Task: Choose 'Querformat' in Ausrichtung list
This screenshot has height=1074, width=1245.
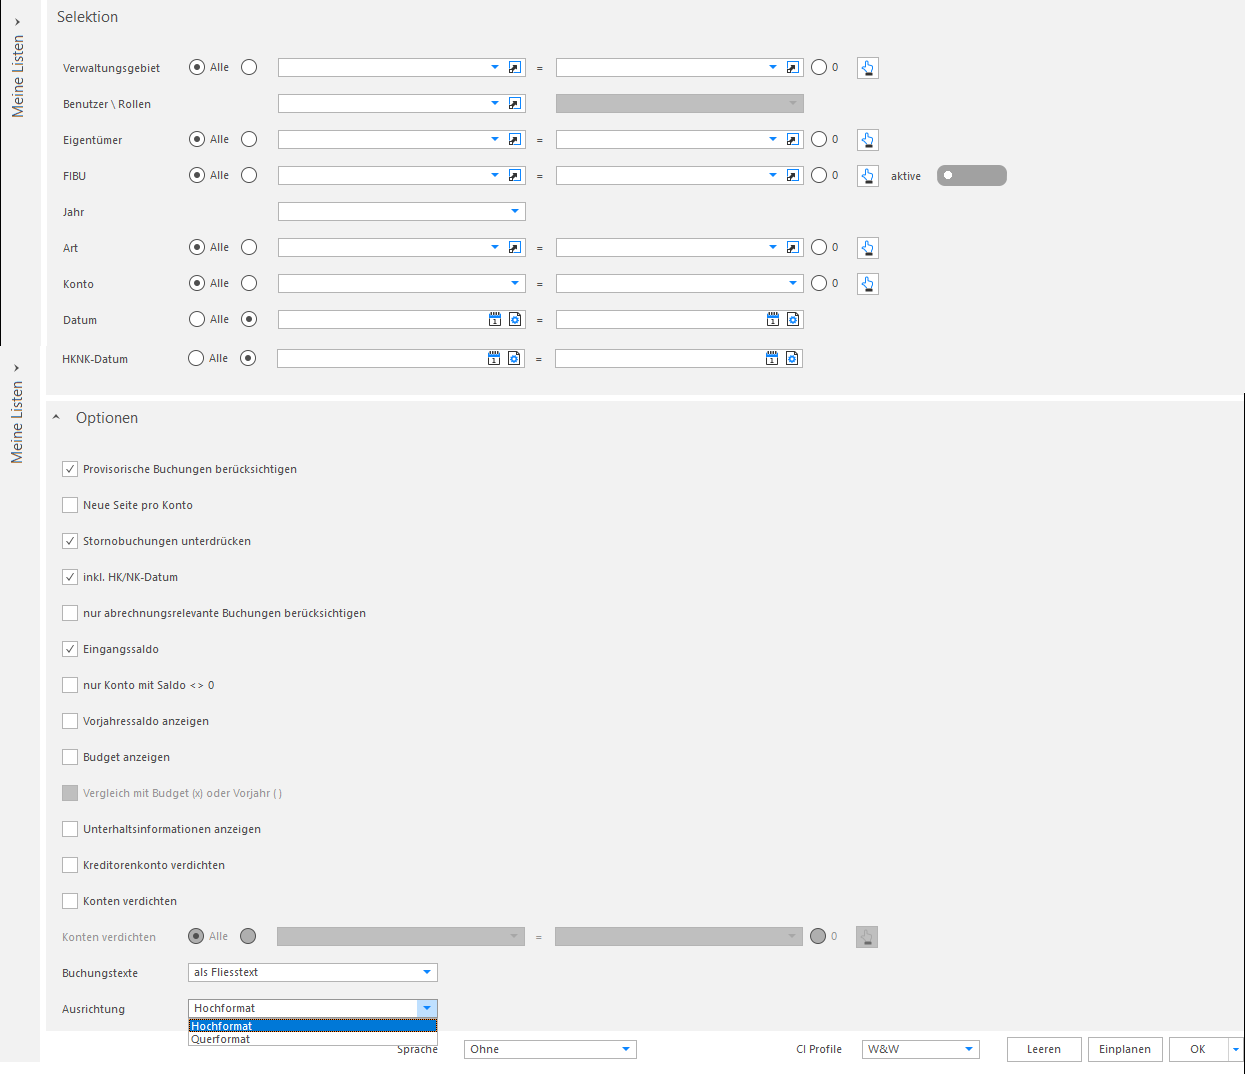Action: click(x=313, y=1040)
